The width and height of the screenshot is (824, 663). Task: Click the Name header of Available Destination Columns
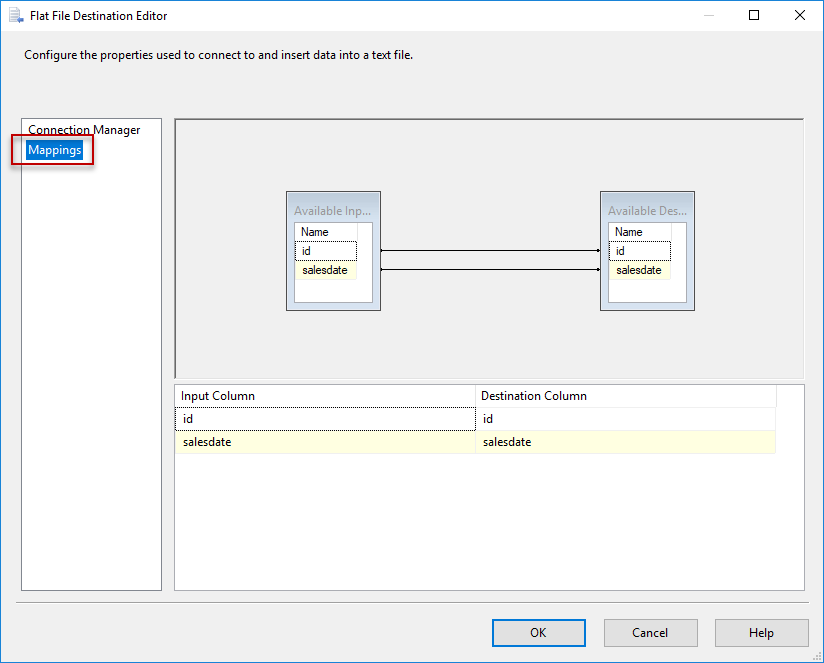(628, 231)
